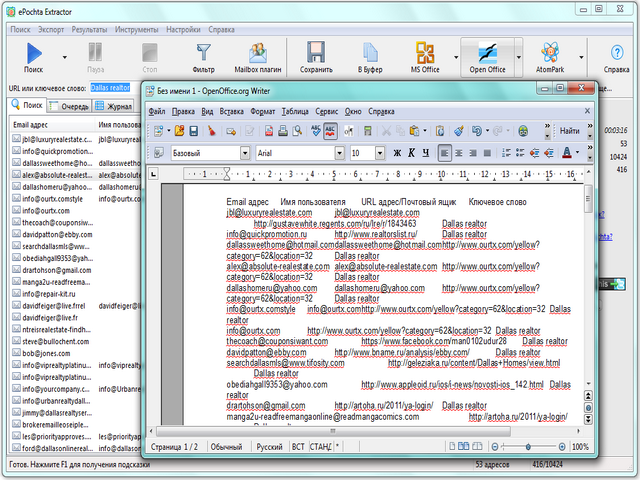Open page preview in Writer toolbar
This screenshot has width=640, height=480.
point(298,131)
